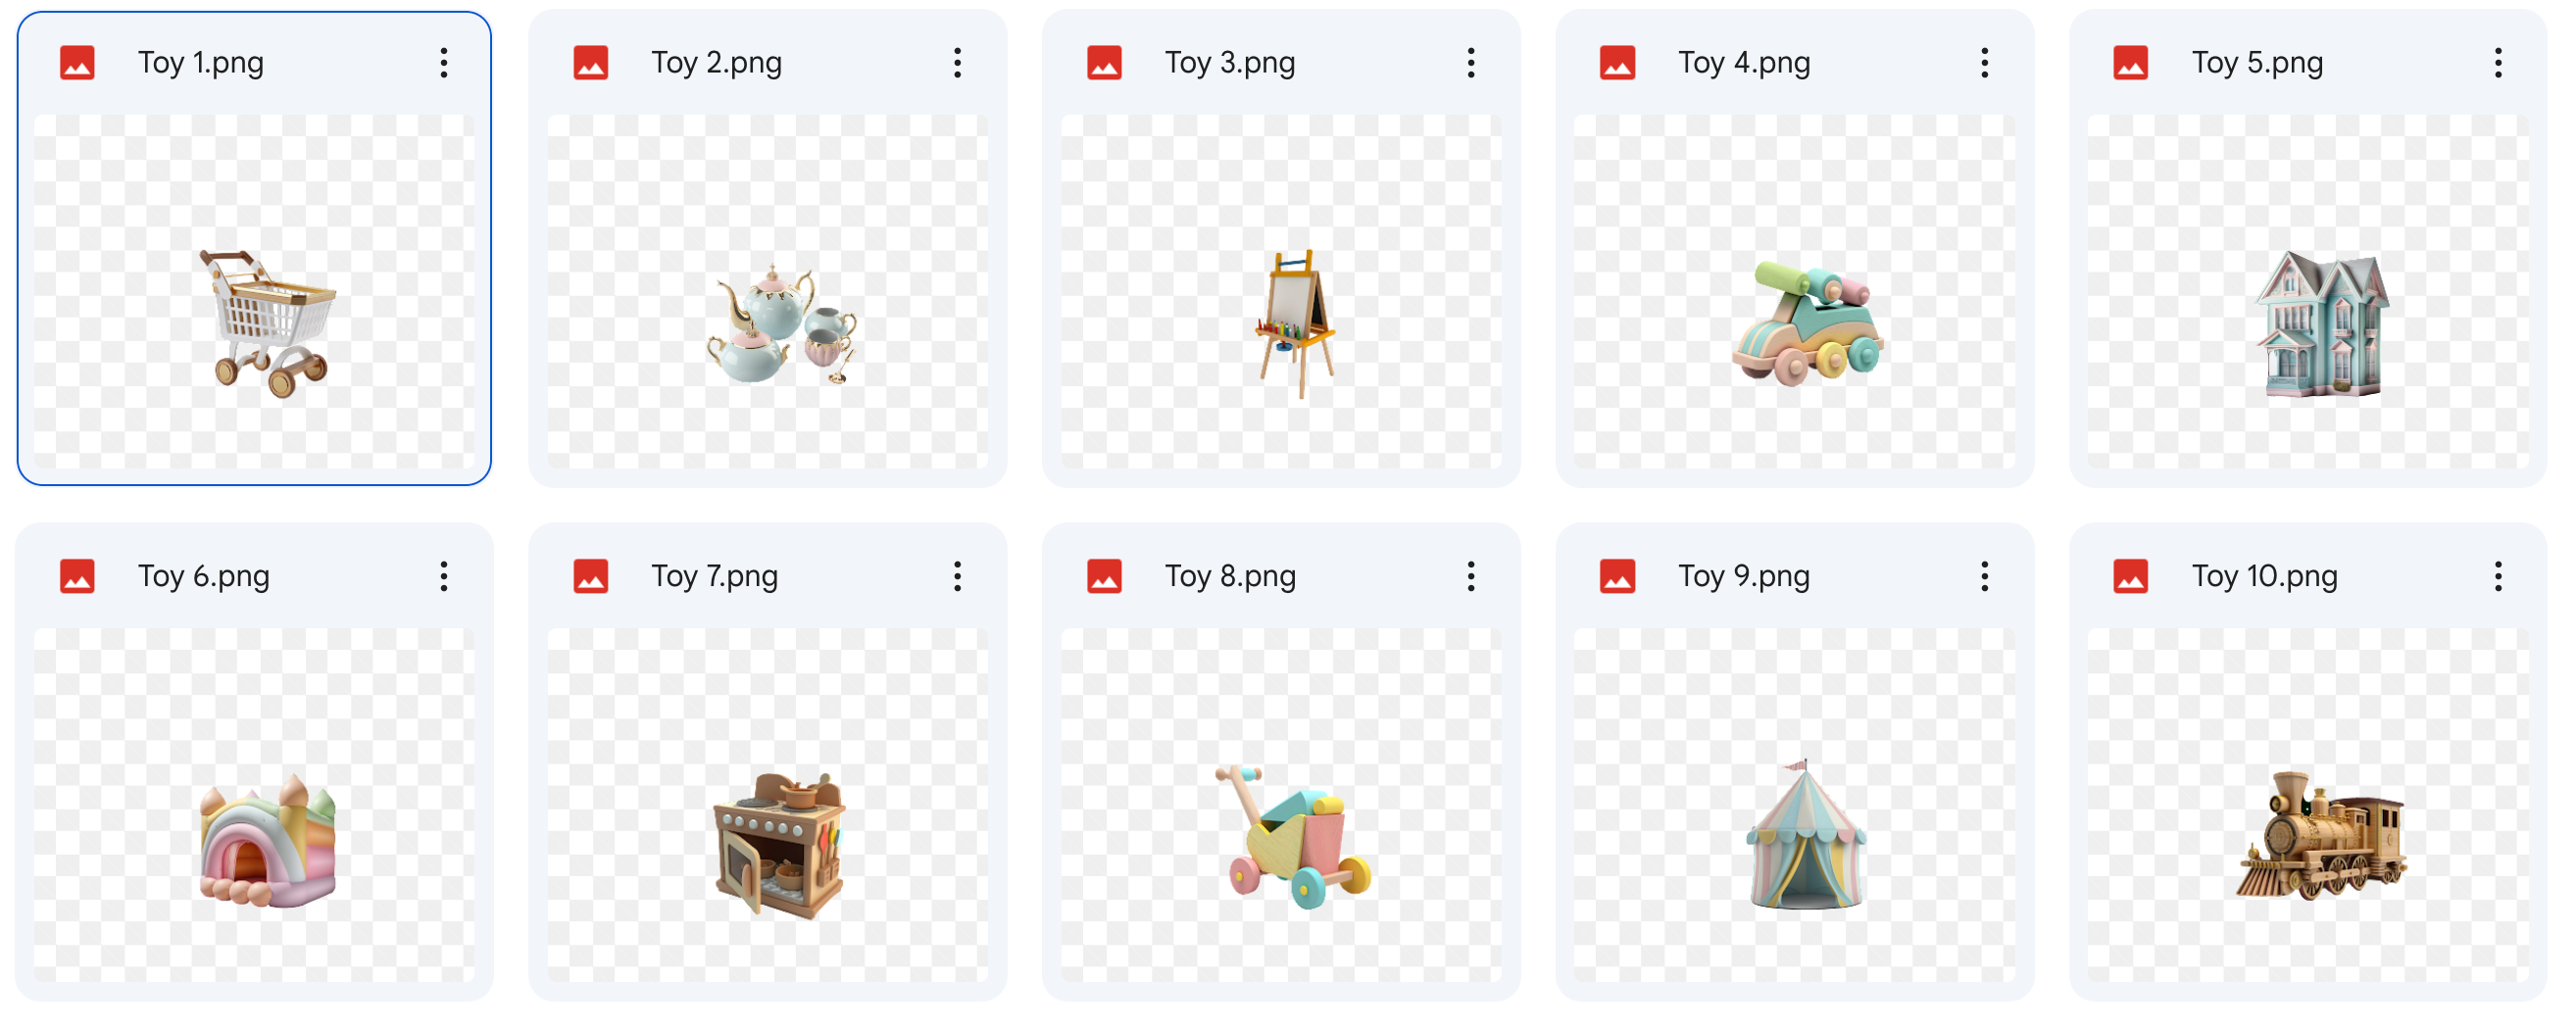Open more actions for Toy 10.png

(x=2498, y=576)
